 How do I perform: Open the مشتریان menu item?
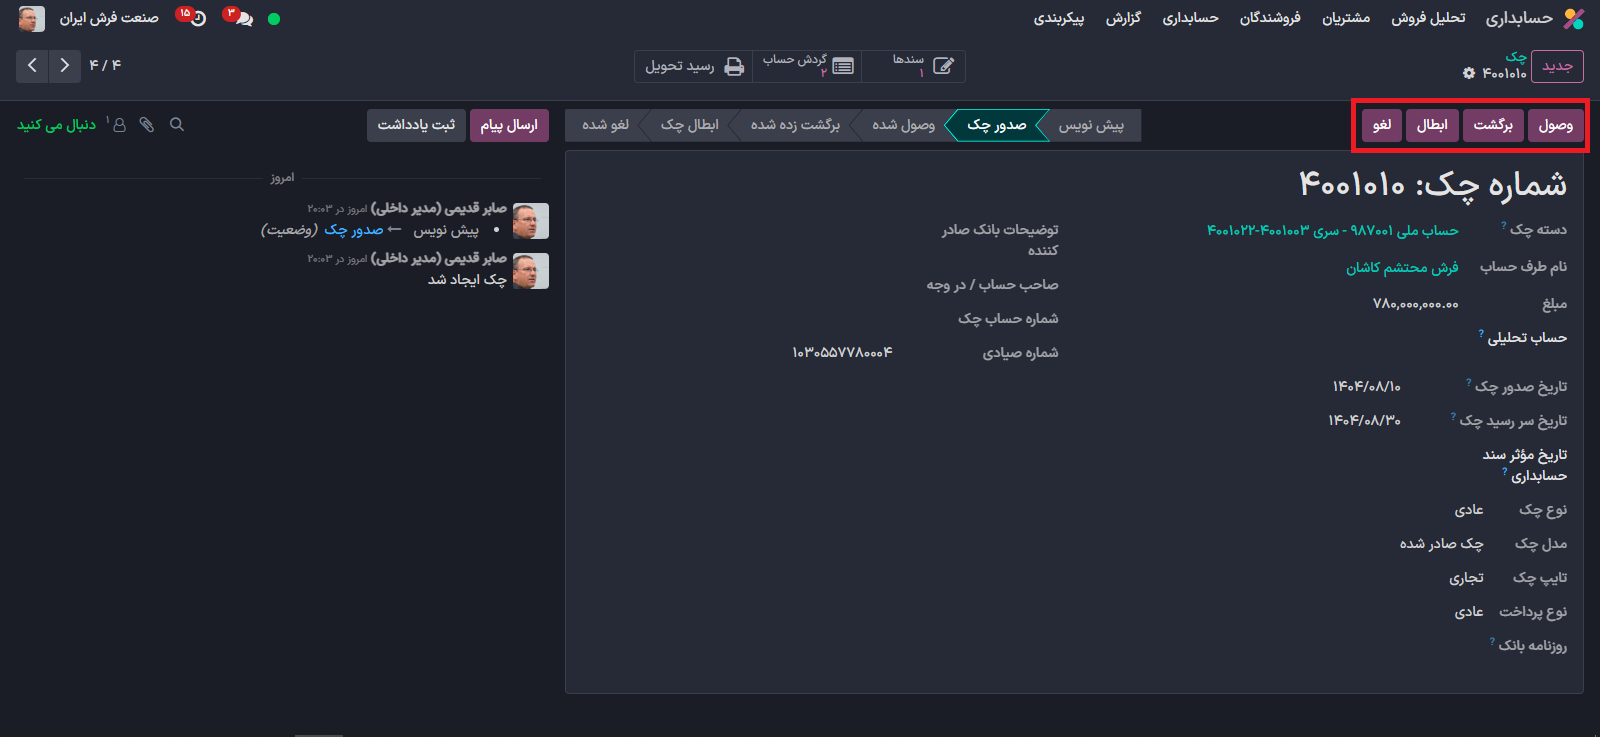1346,19
